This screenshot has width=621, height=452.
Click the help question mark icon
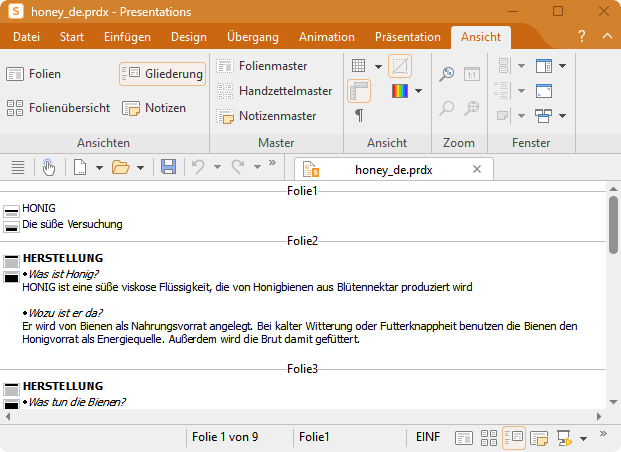[581, 36]
